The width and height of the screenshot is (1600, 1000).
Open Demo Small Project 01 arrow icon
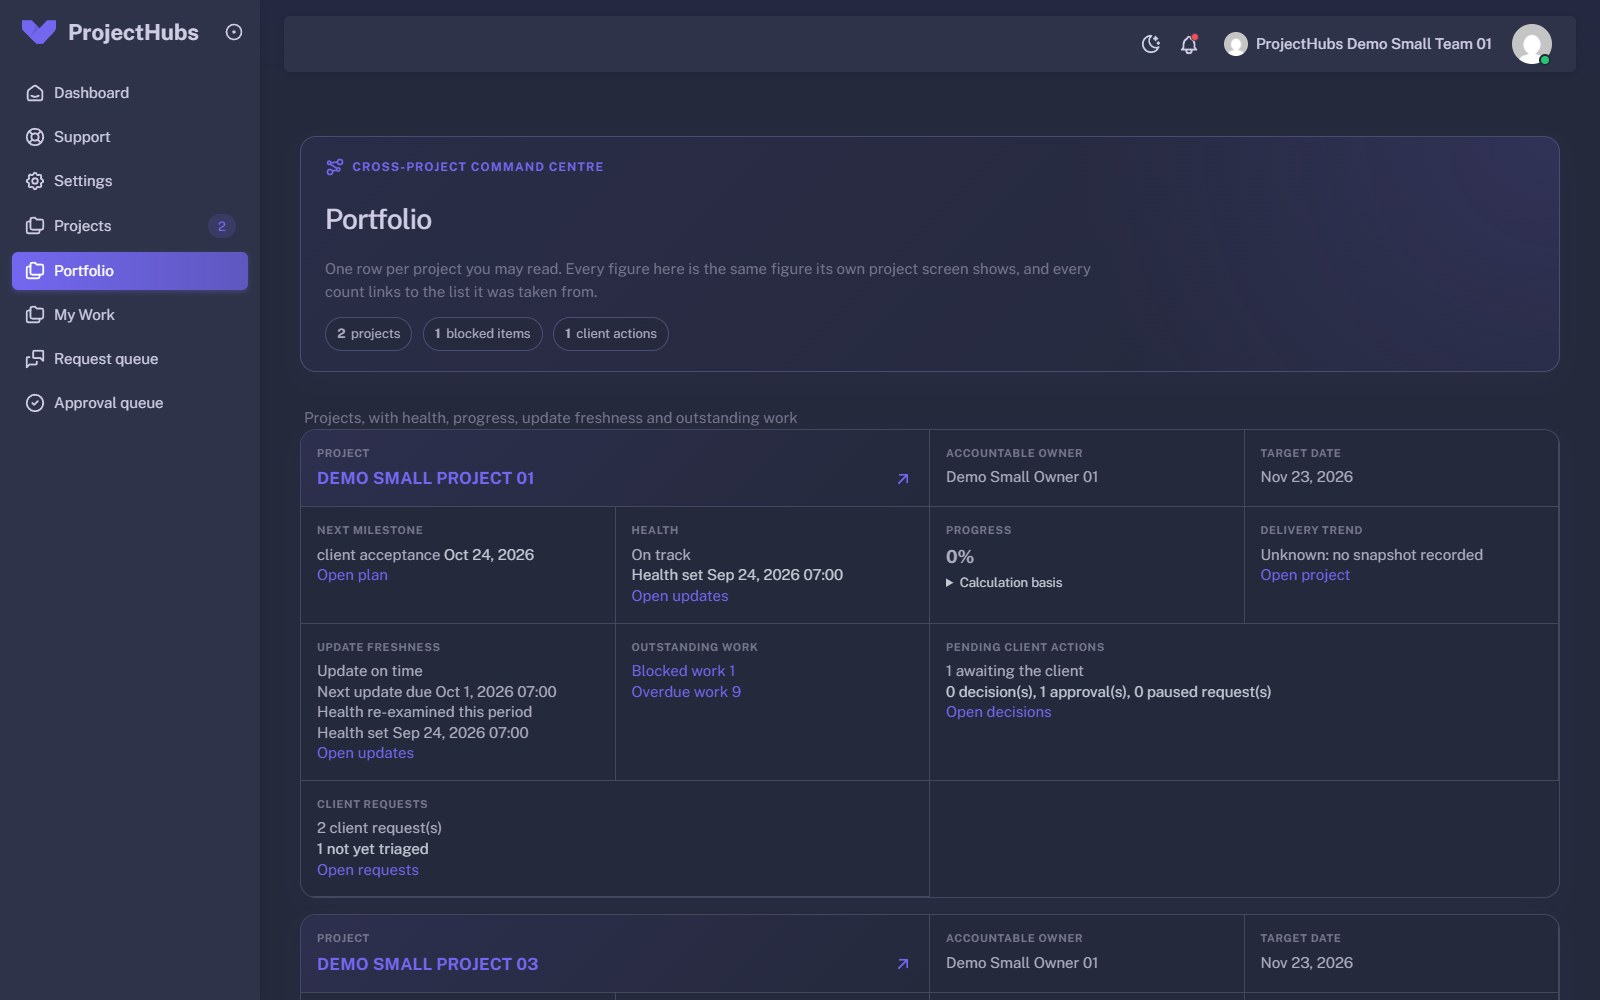click(903, 479)
